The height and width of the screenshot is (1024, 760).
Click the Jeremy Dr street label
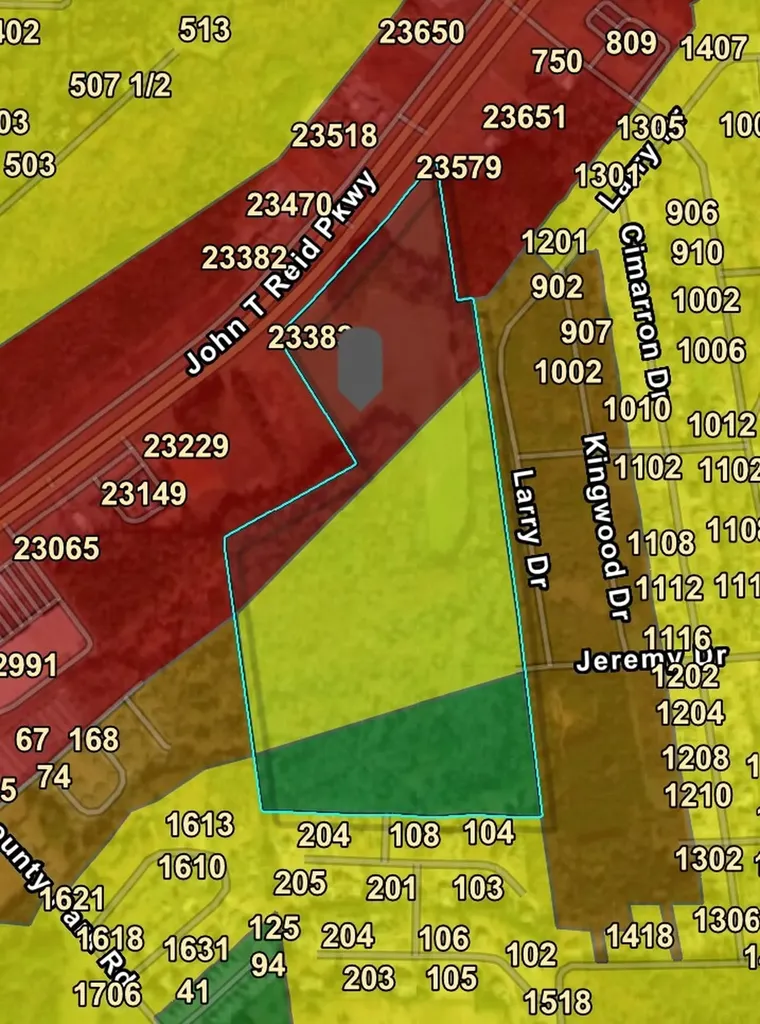click(651, 658)
